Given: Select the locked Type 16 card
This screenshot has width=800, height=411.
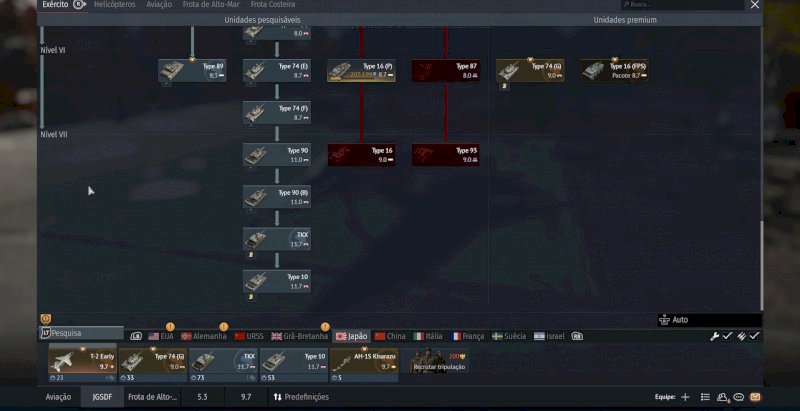Looking at the screenshot, I should coord(361,155).
